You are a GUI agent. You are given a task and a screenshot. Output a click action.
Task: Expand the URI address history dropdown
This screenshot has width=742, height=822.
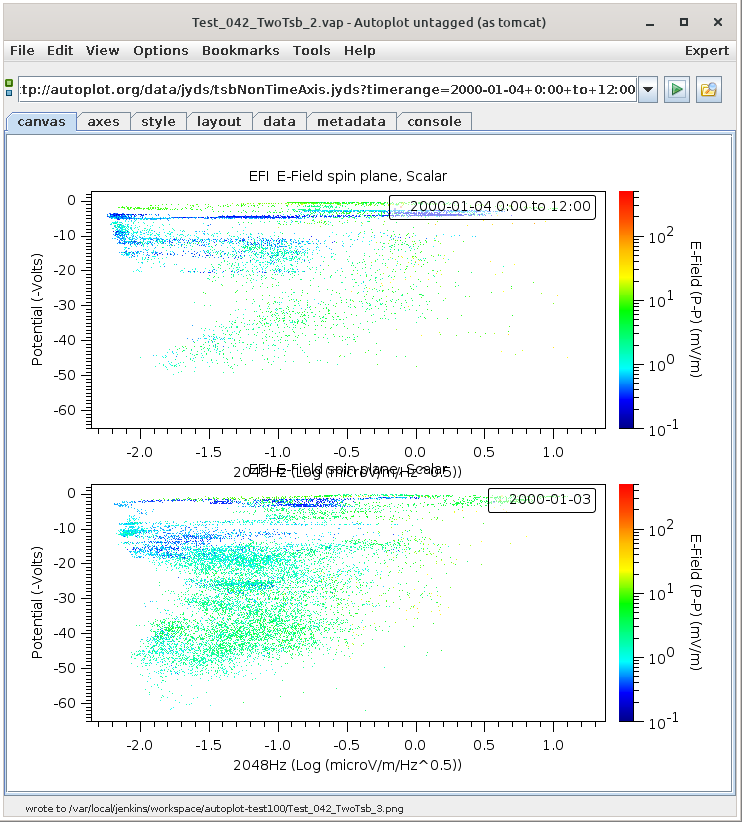click(647, 89)
